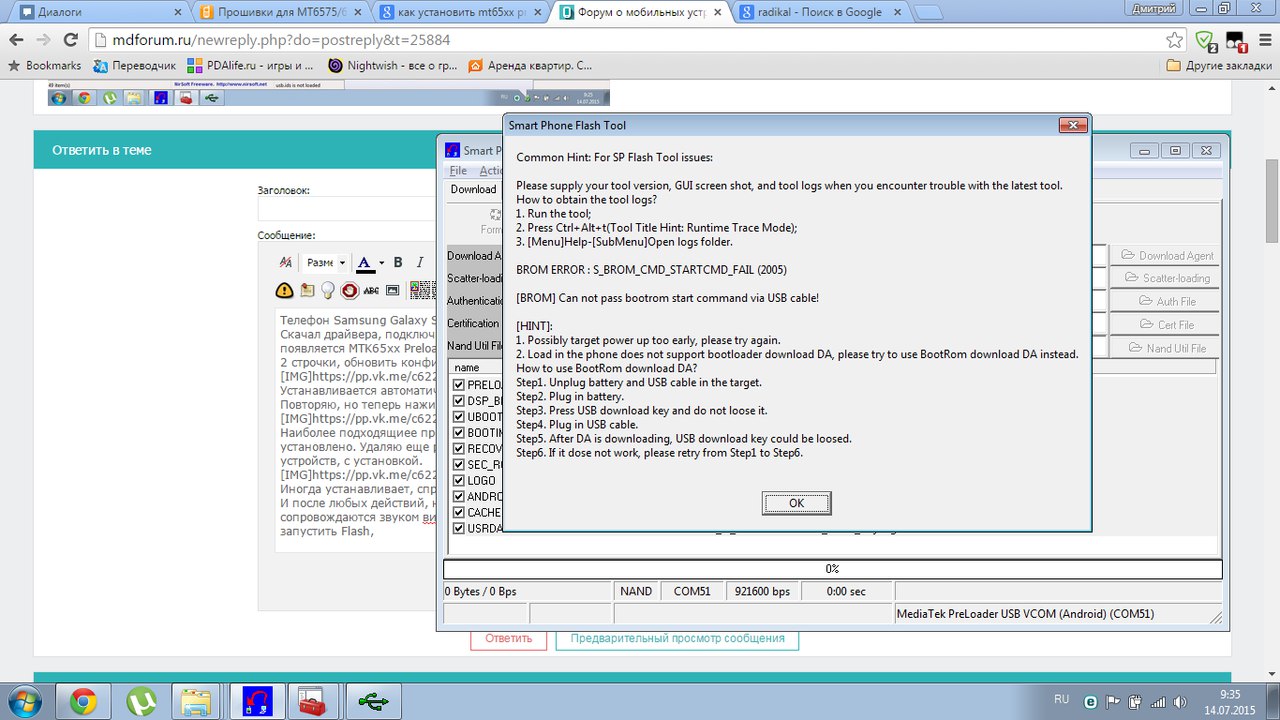Toggle the CACHE partition checkbox
Screen dimensions: 1280x720
click(x=459, y=513)
